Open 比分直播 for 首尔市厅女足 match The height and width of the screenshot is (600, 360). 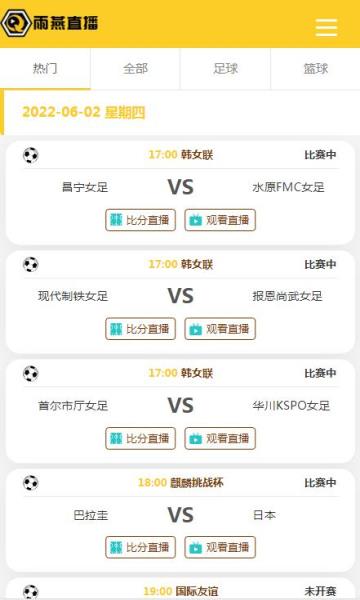point(140,438)
